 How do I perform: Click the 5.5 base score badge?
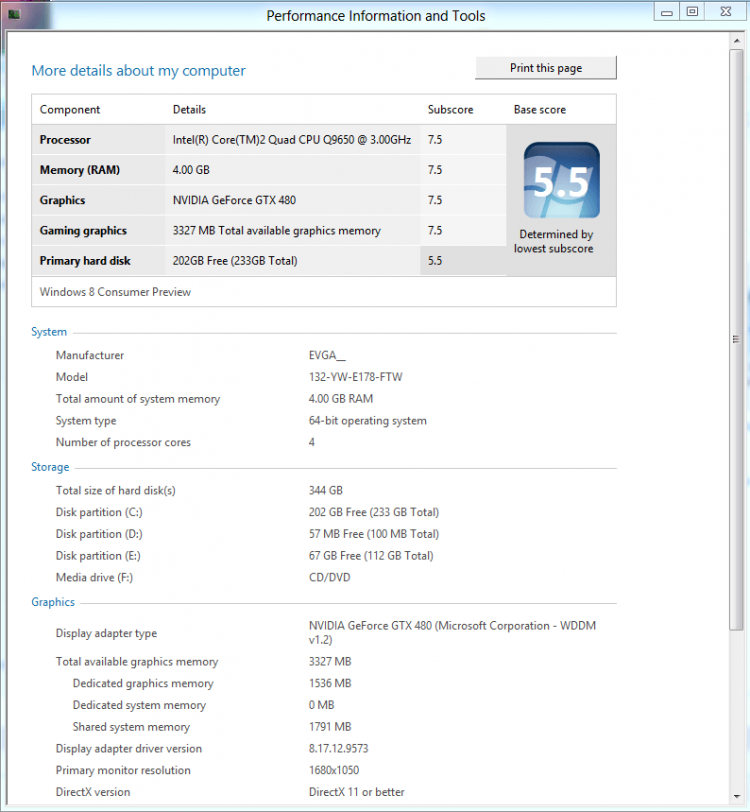pos(562,180)
